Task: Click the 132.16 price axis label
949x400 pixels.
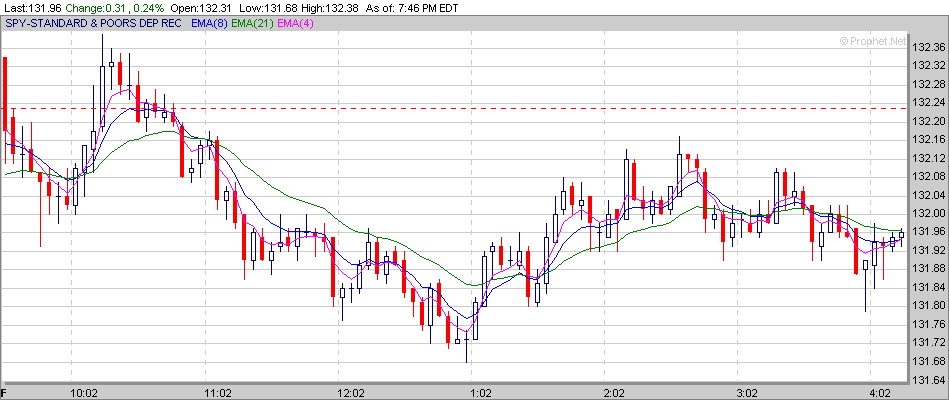Action: tap(928, 140)
